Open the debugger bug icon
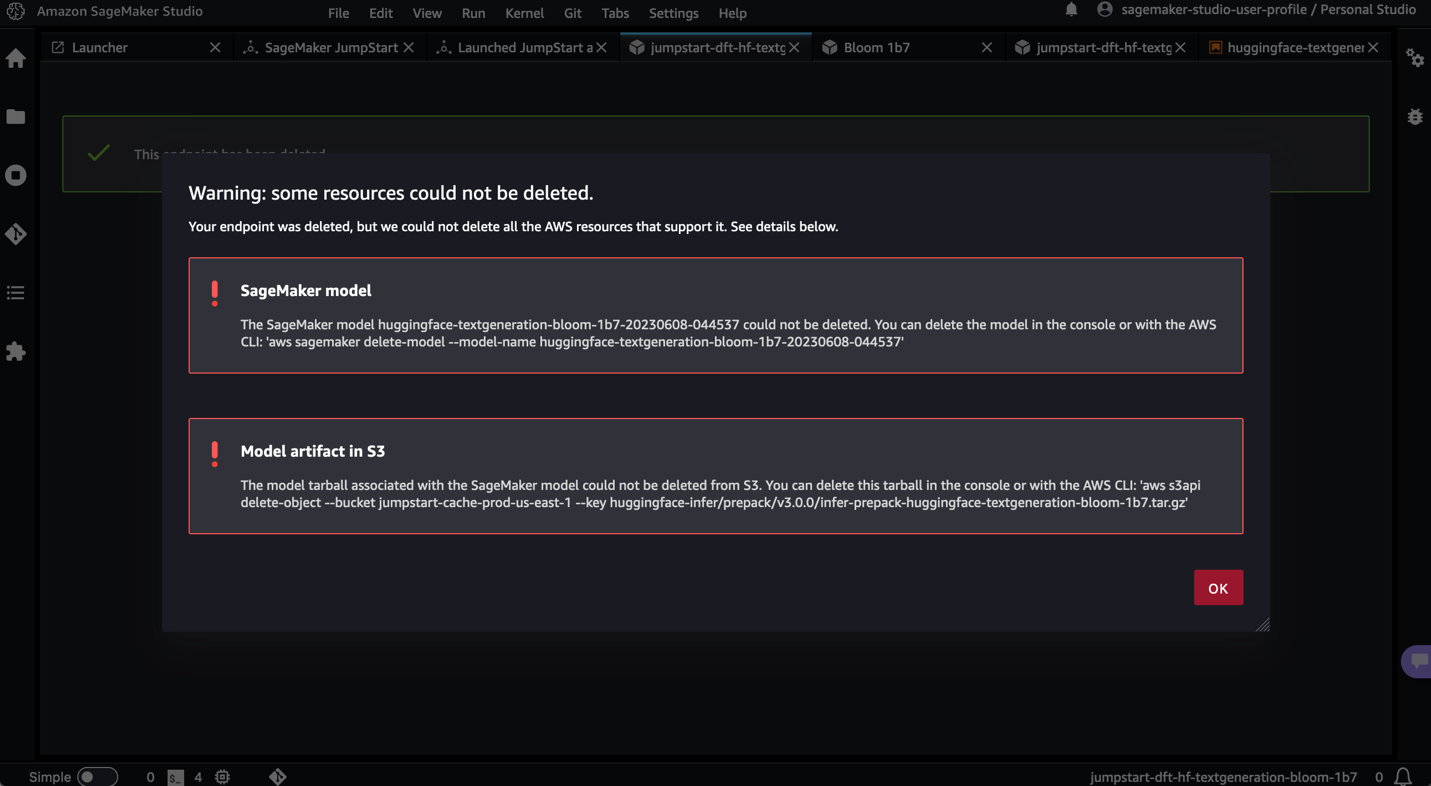 [1415, 117]
